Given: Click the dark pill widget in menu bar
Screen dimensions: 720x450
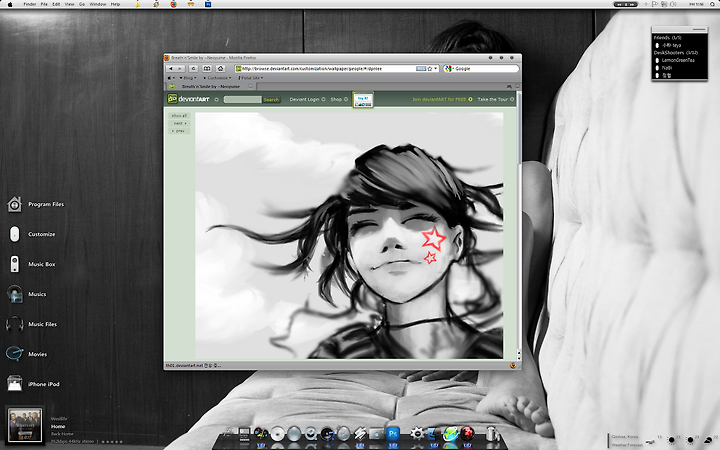Looking at the screenshot, I should click(x=626, y=4).
